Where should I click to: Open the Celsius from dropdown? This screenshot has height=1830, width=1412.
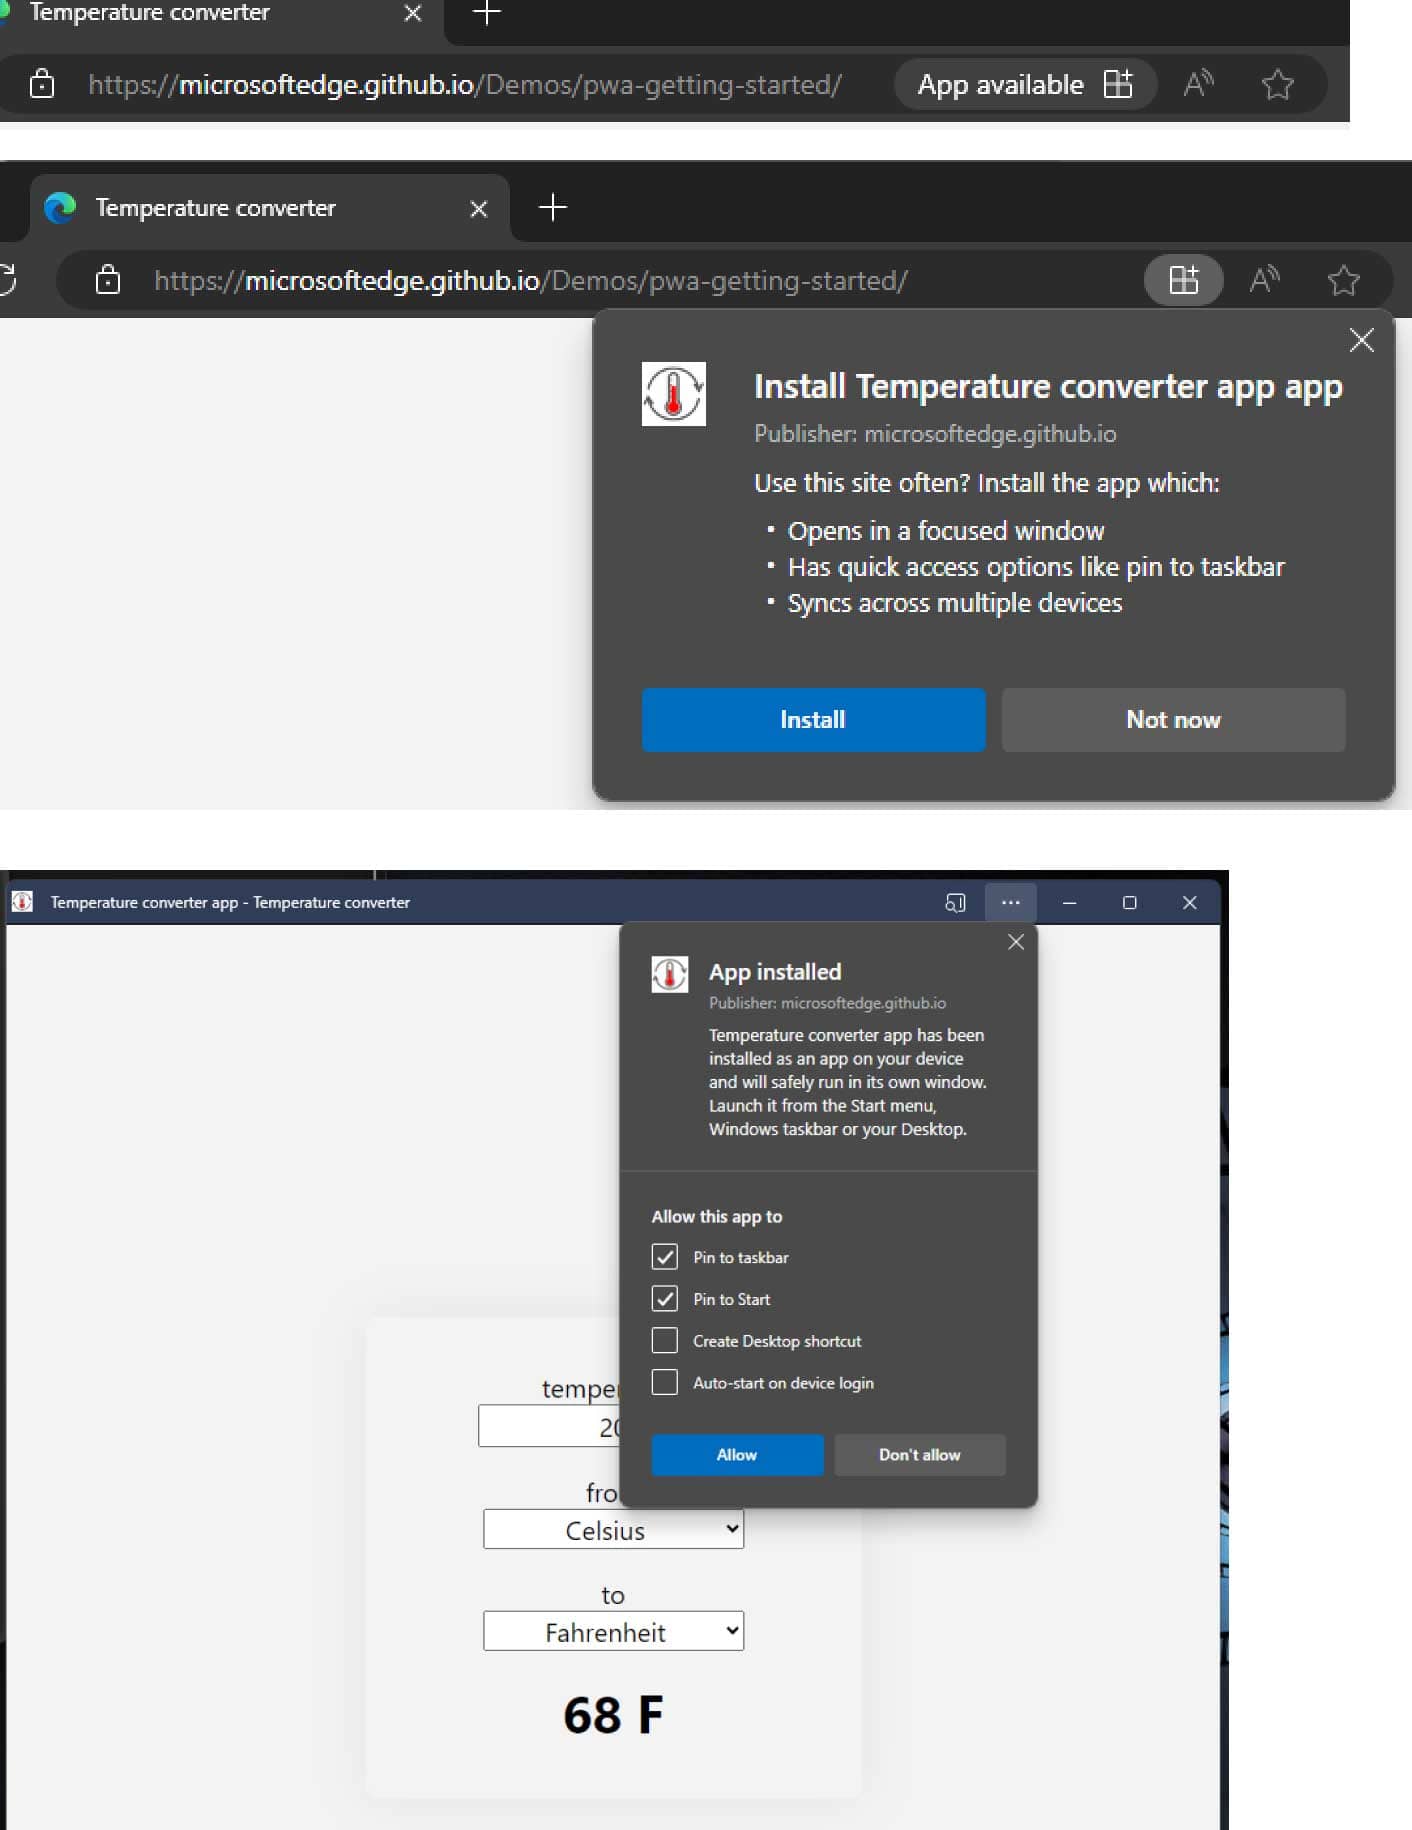coord(613,1529)
